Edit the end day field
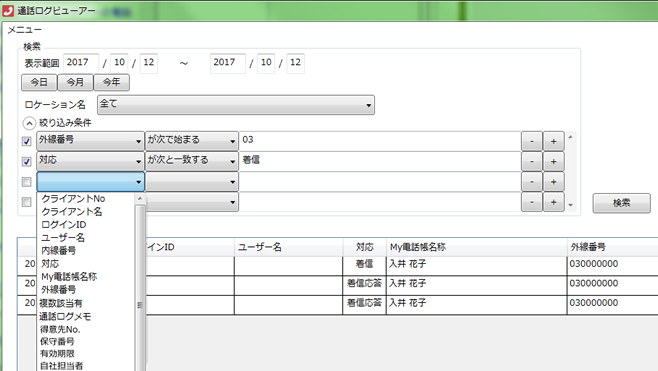Screen dimensions: 658x371 tap(295, 63)
